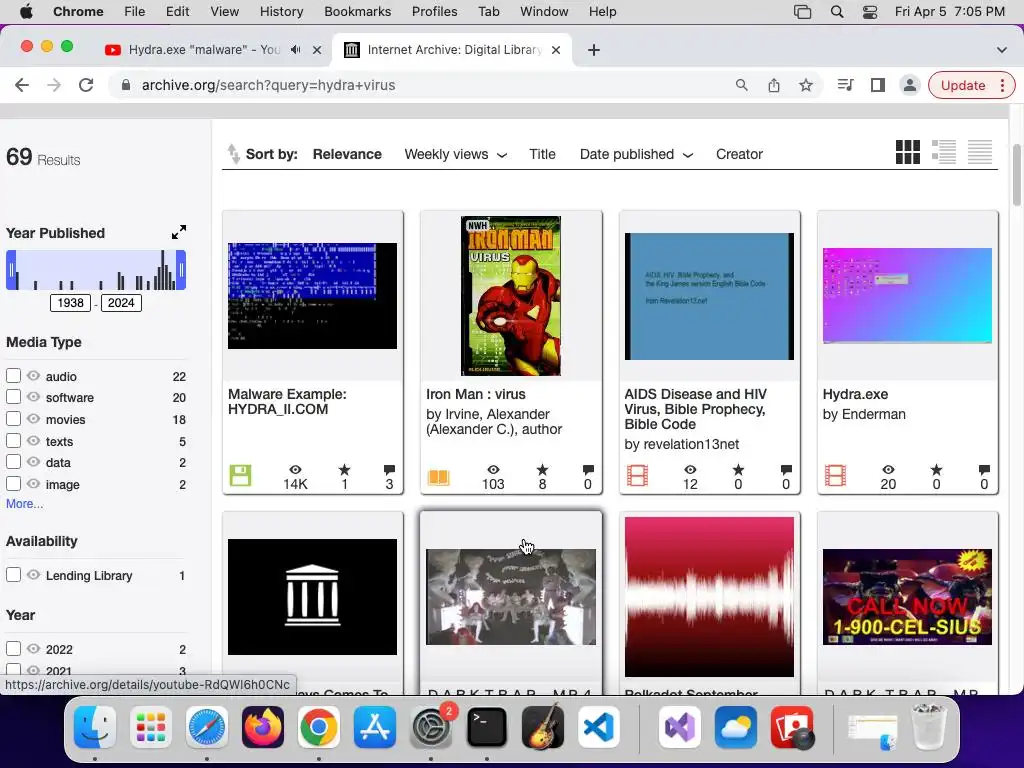This screenshot has width=1024, height=768.
Task: Check the movies media type filter
Action: [x=13, y=419]
